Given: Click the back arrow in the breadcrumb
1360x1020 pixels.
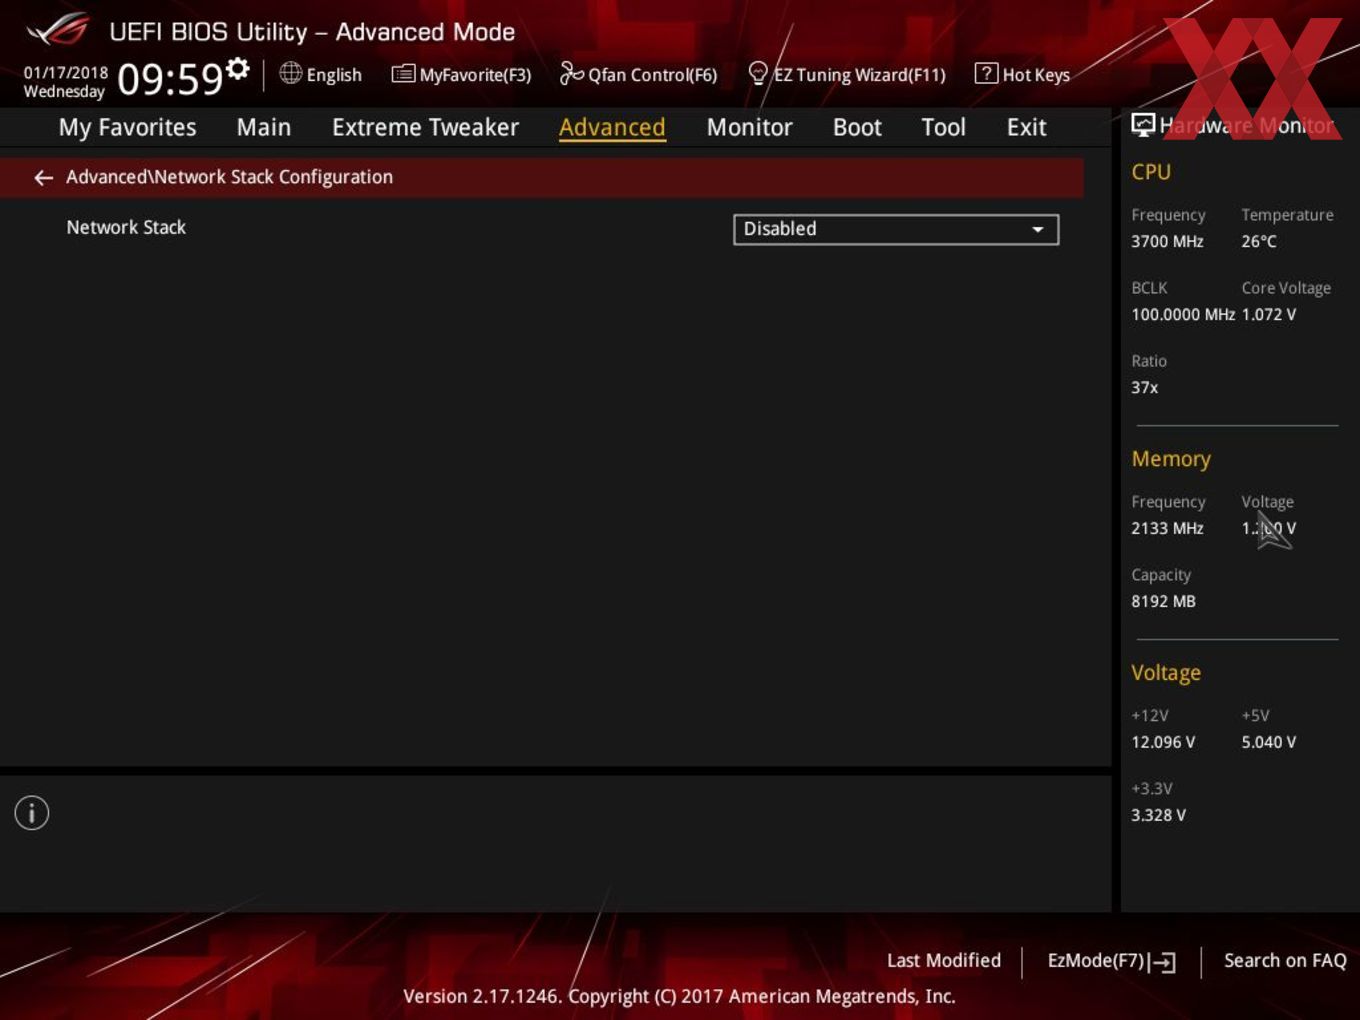Looking at the screenshot, I should [43, 177].
